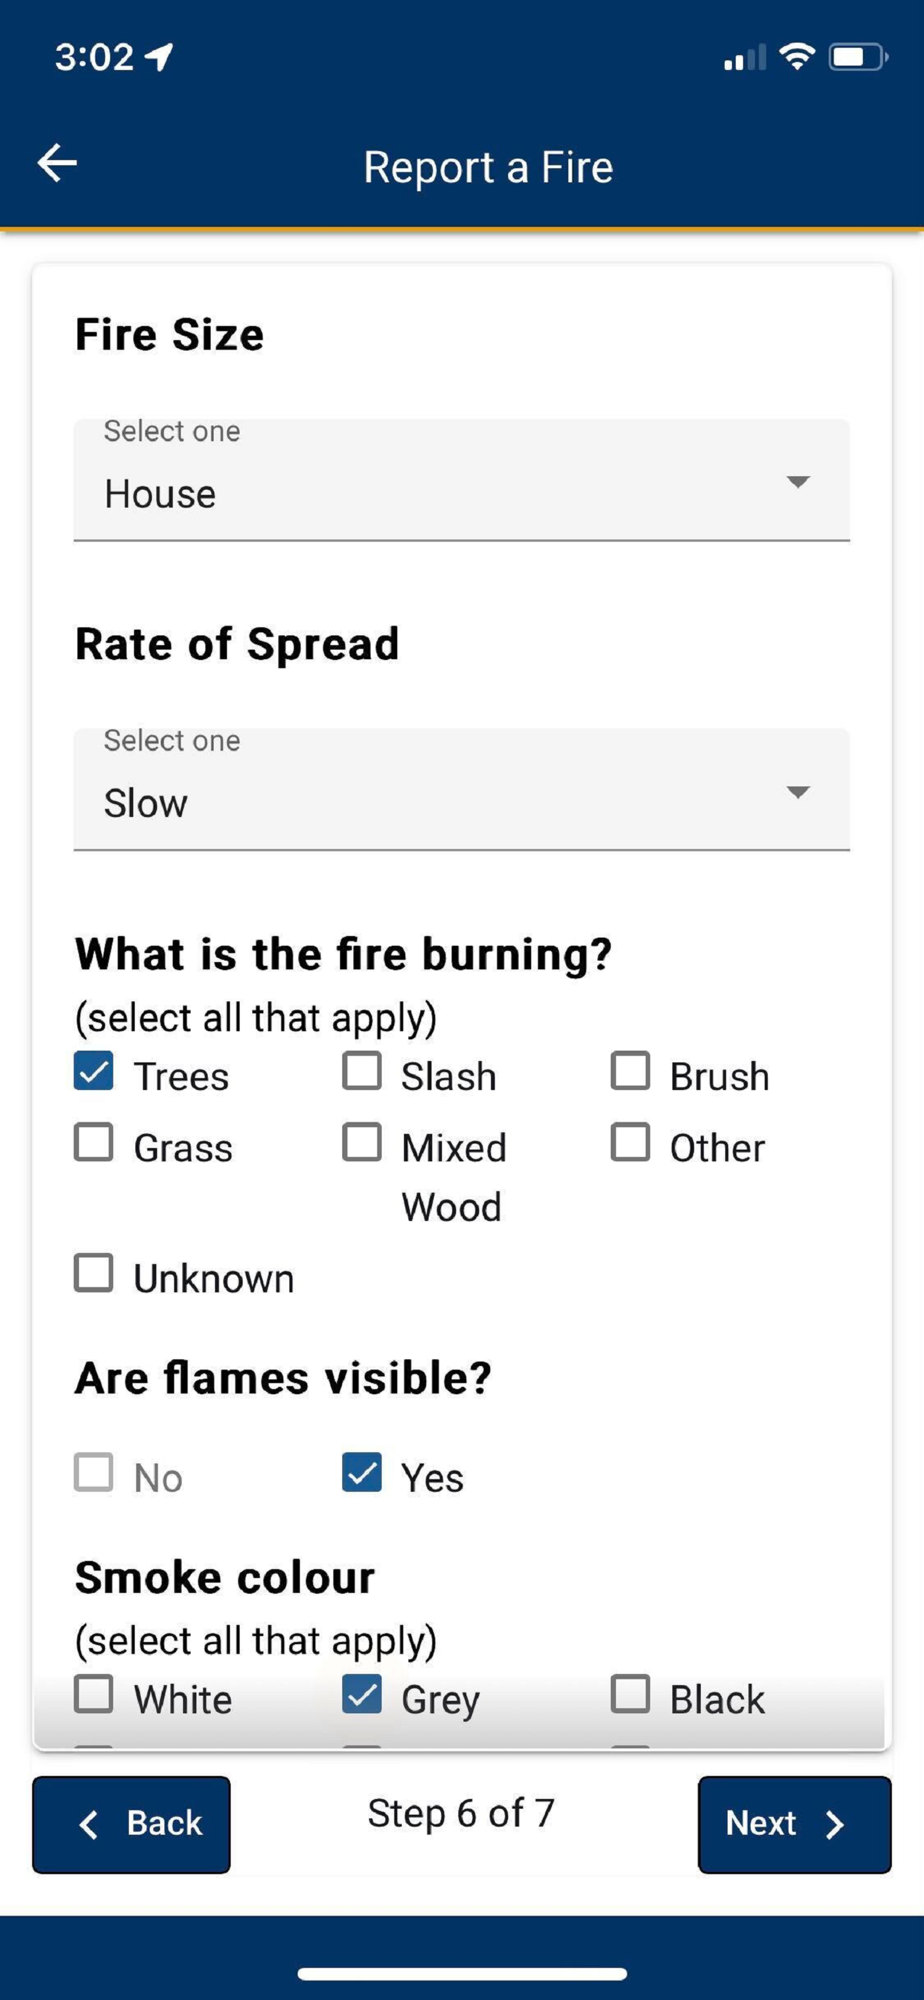Check the Black smoke colour box
This screenshot has width=924, height=2000.
(630, 1694)
